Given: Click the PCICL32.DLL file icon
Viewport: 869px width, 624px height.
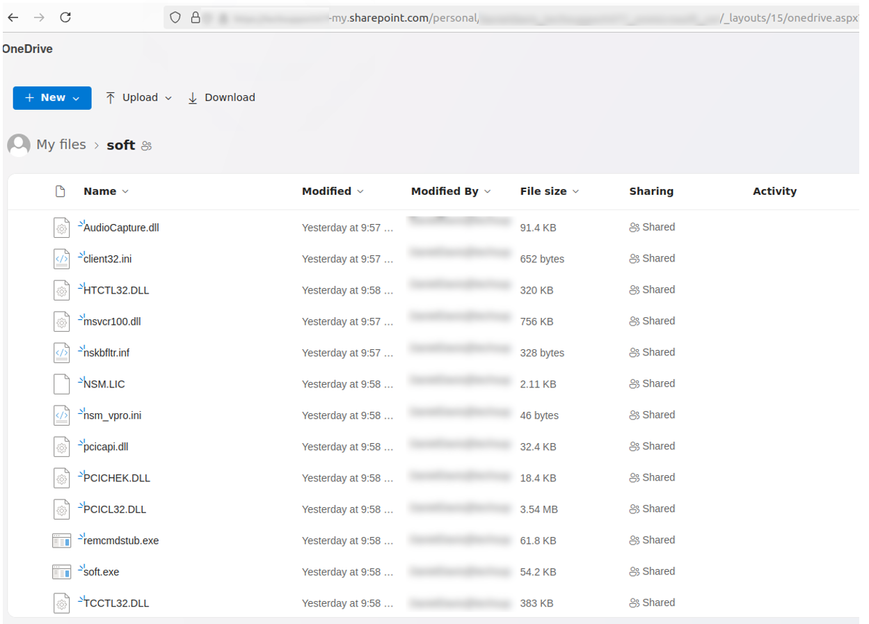Looking at the screenshot, I should [62, 509].
